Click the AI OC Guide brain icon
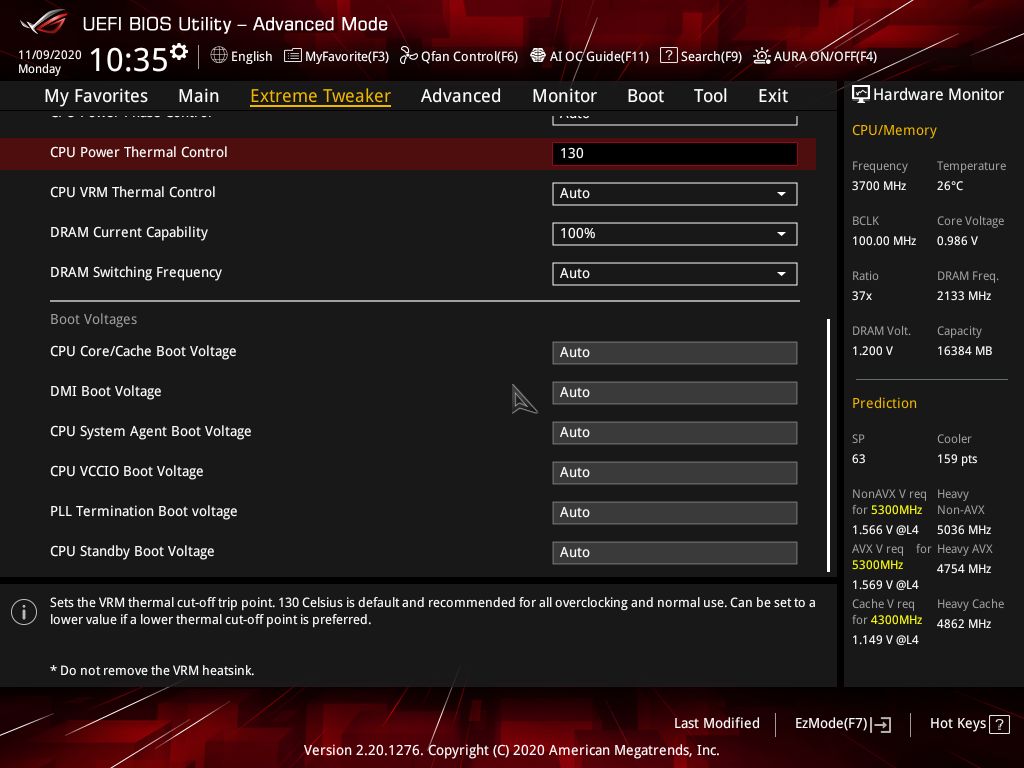The height and width of the screenshot is (768, 1024). click(x=537, y=56)
